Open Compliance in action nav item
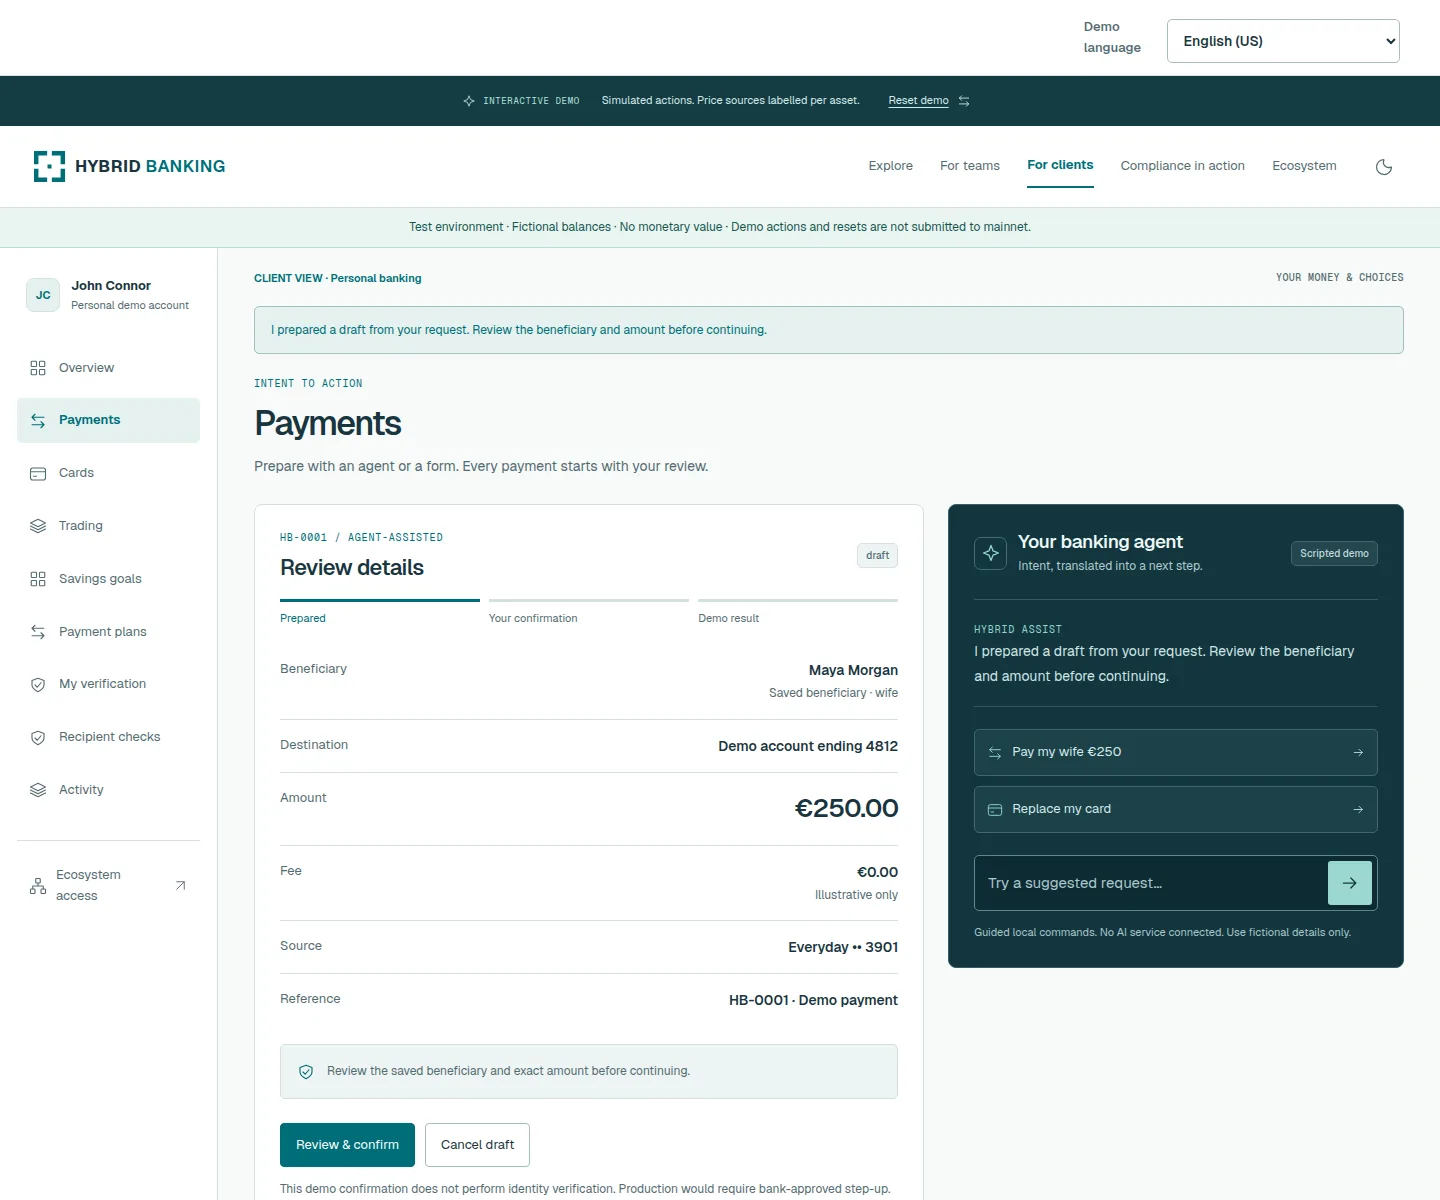Screen dimensions: 1440x1200 pyautogui.click(x=1182, y=166)
